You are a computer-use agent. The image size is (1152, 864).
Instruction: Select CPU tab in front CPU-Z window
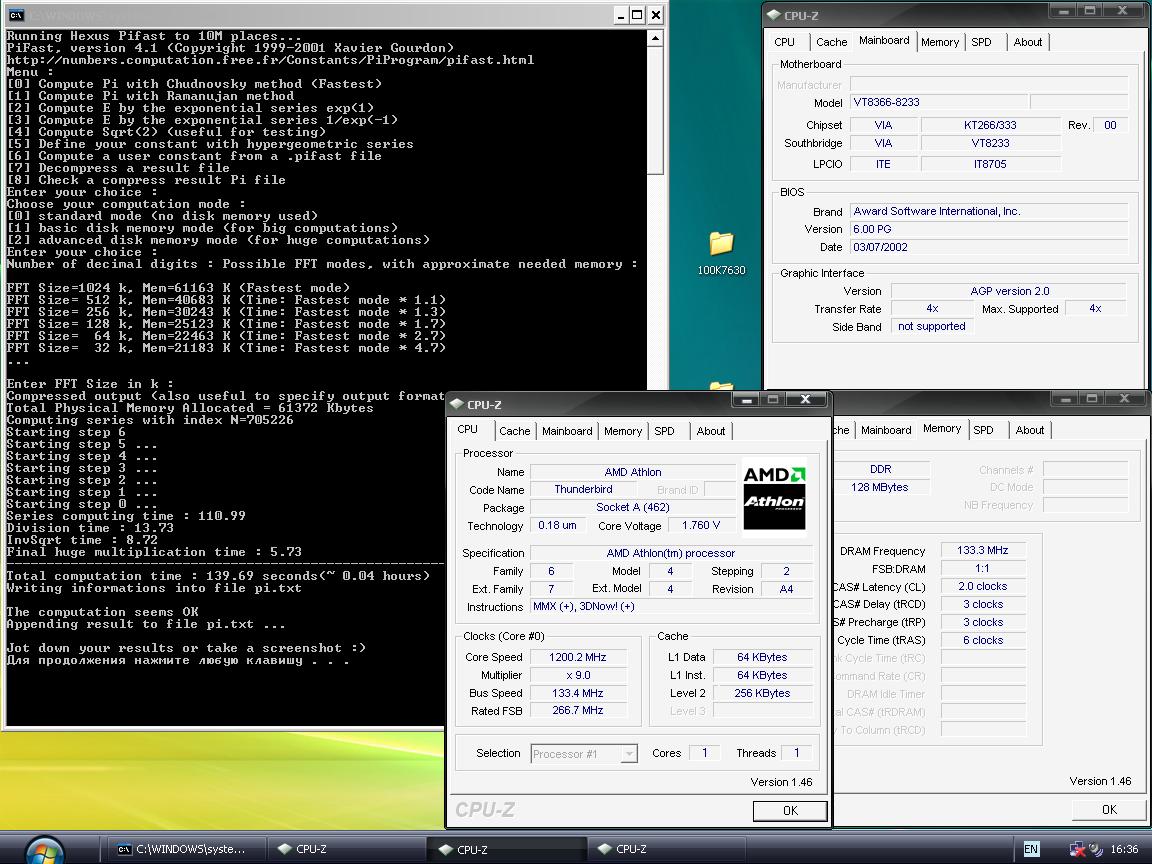pyautogui.click(x=468, y=430)
